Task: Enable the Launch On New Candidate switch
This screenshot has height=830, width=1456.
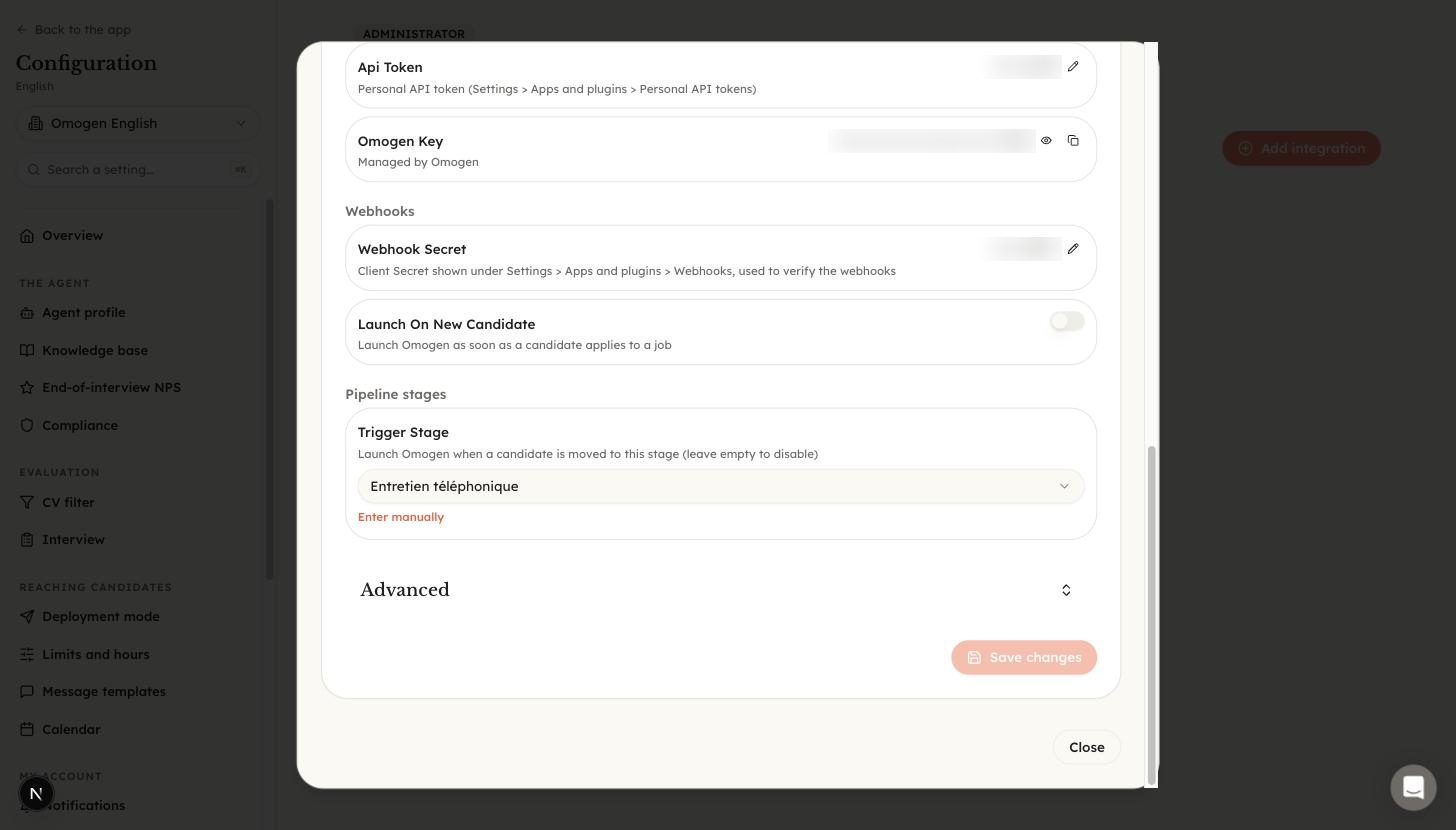Action: pos(1067,321)
